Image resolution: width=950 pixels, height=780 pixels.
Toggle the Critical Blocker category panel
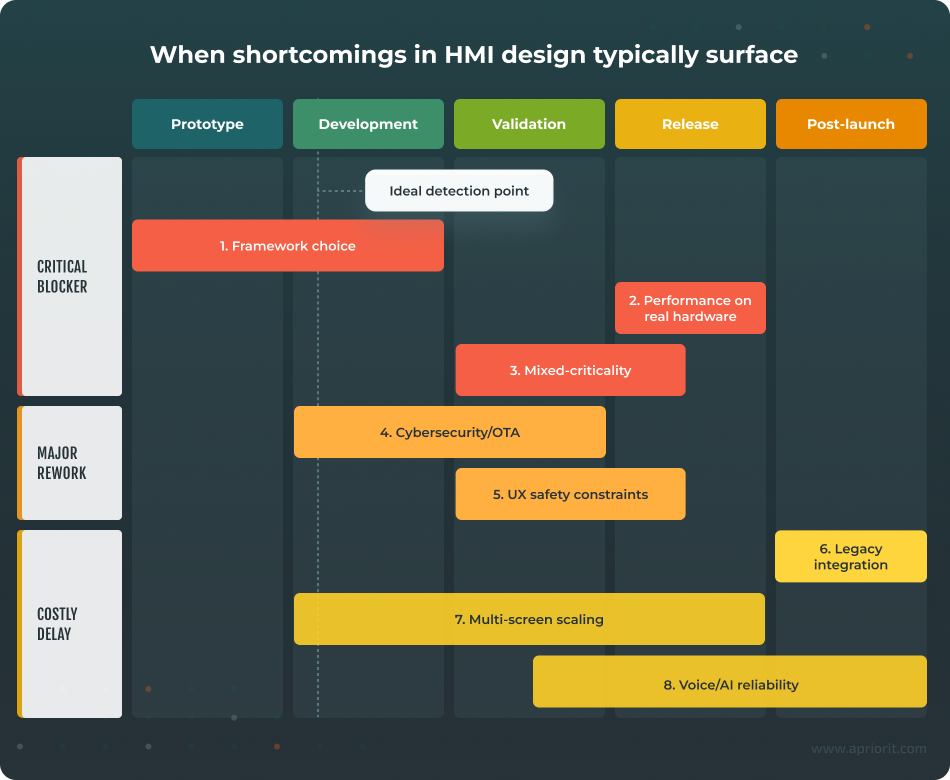[69, 276]
